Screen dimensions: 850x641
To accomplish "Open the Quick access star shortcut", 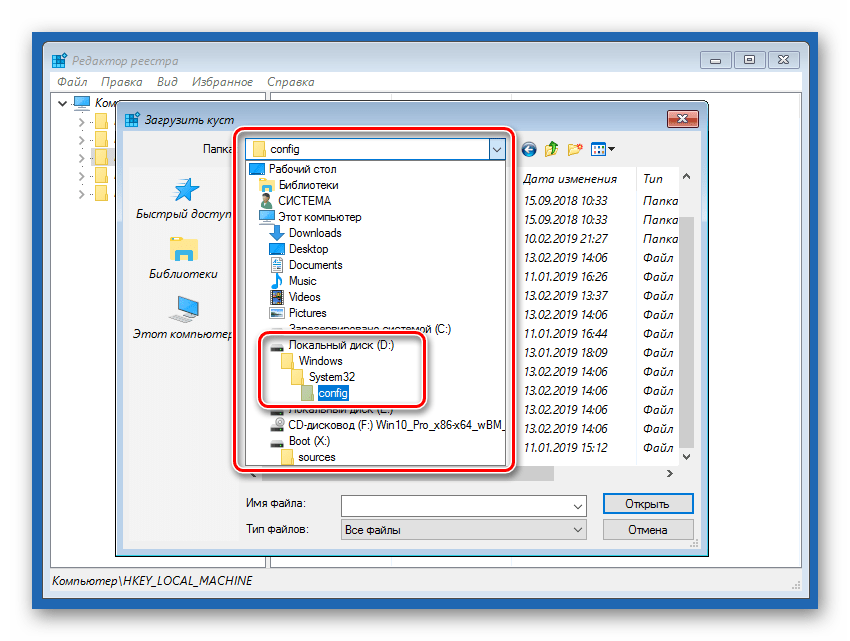I will (185, 190).
